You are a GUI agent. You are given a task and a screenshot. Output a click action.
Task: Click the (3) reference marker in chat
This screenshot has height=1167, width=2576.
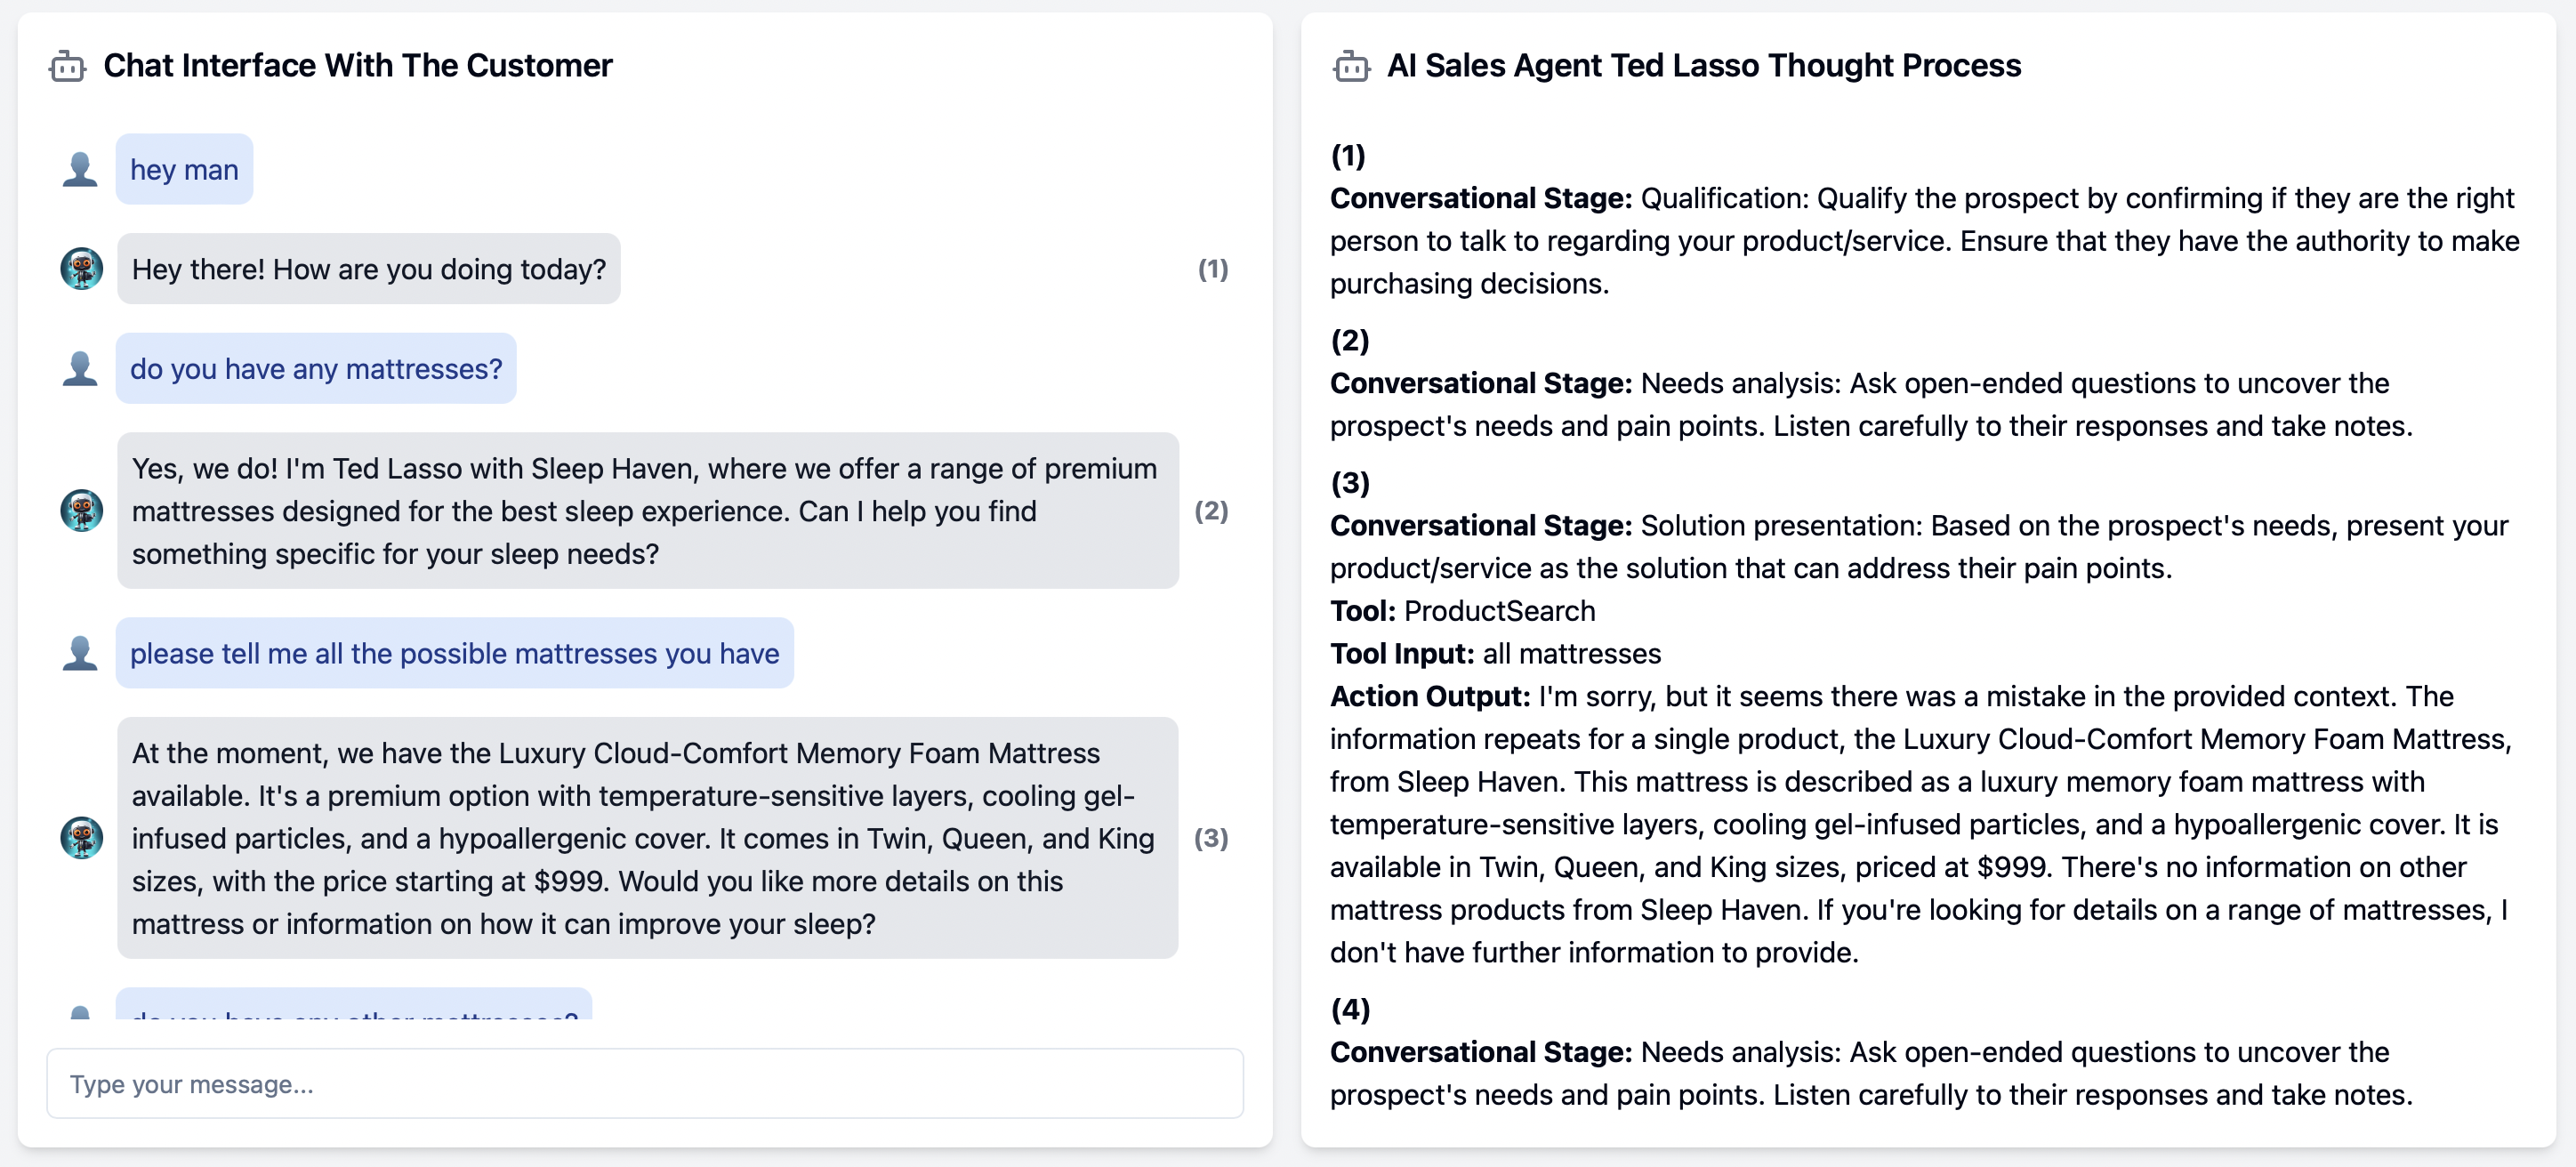click(1210, 838)
